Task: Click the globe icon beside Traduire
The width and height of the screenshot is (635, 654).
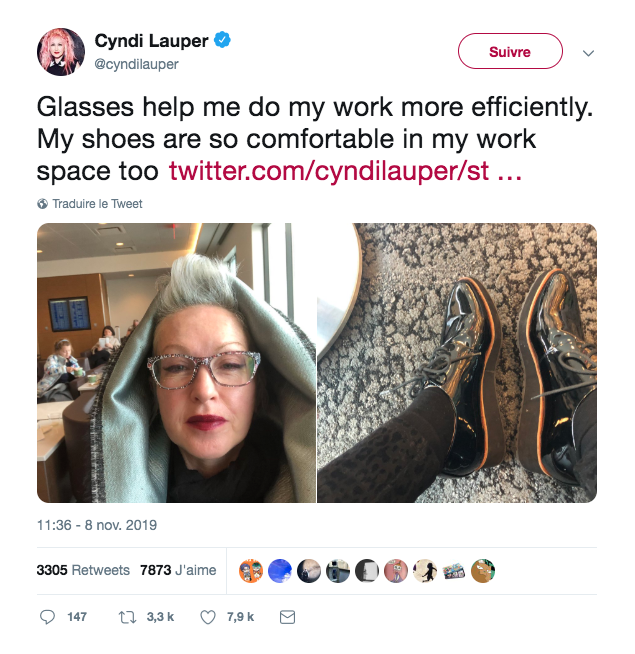Action: pos(43,204)
